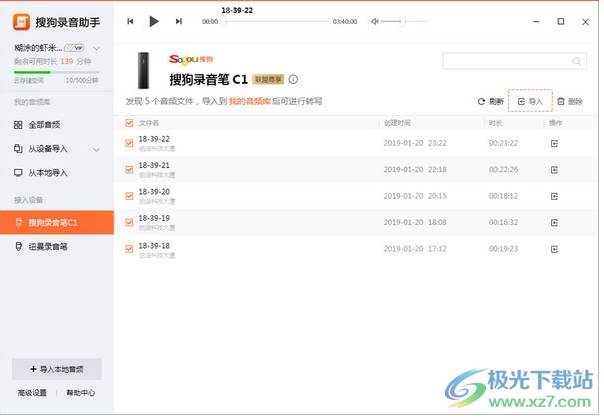Click the search magnifier icon
The image size is (604, 418).
pos(577,61)
